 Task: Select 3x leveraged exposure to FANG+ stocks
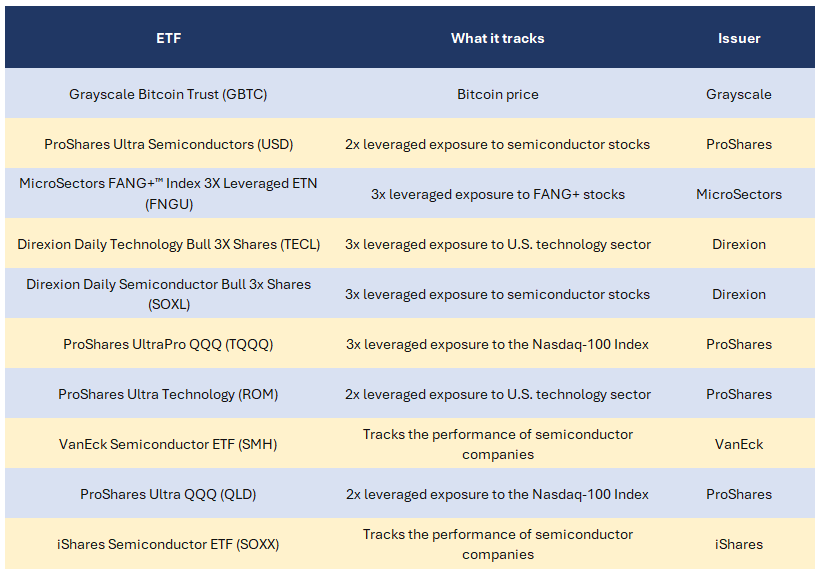pyautogui.click(x=497, y=194)
